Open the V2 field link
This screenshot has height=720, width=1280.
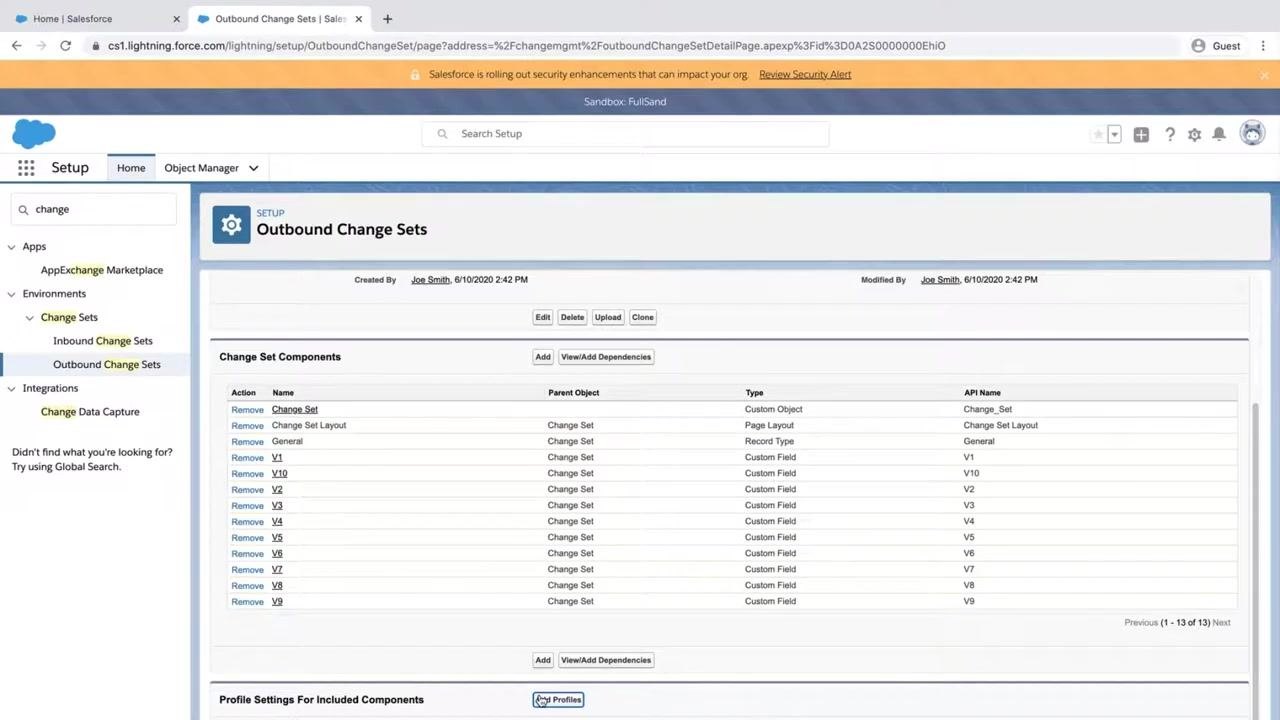[x=277, y=489]
